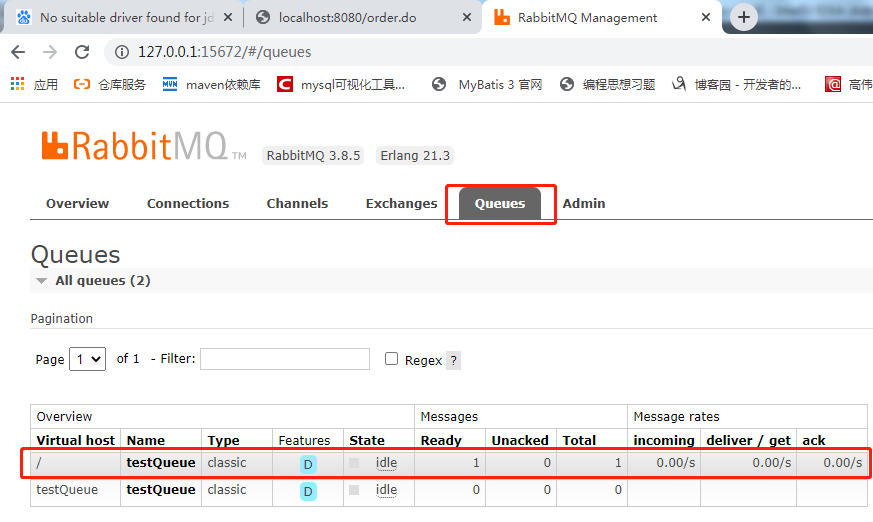Screen dimensions: 873x522
Task: Open the Page number dropdown
Action: (87, 360)
